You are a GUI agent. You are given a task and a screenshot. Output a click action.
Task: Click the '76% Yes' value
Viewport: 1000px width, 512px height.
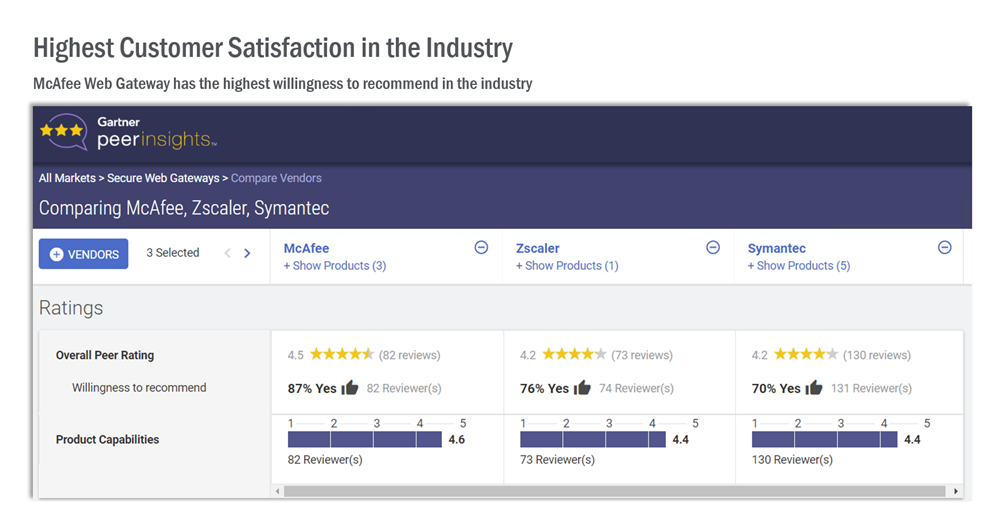(544, 388)
